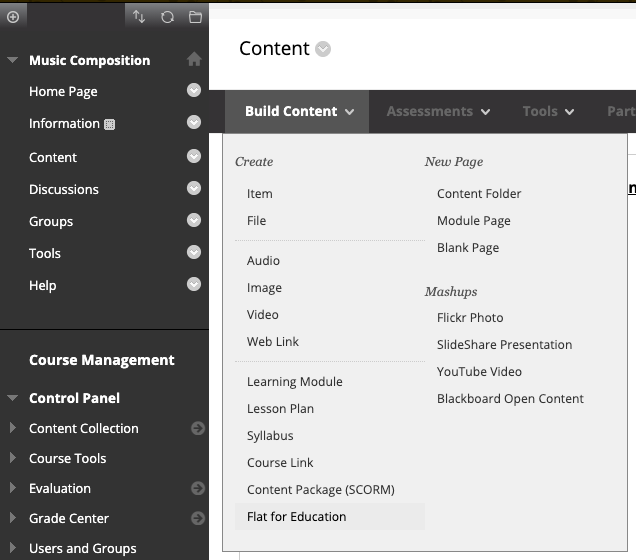Select Content Folder under New Page
The width and height of the screenshot is (636, 560).
click(479, 194)
